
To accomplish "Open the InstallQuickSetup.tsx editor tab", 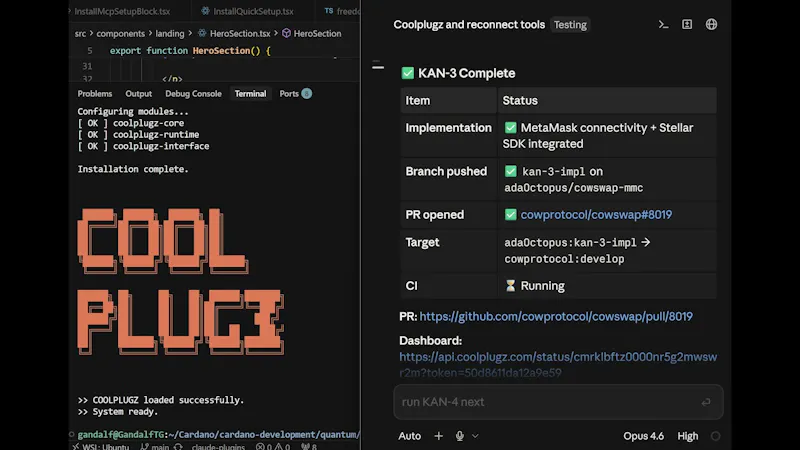I will 247,11.
